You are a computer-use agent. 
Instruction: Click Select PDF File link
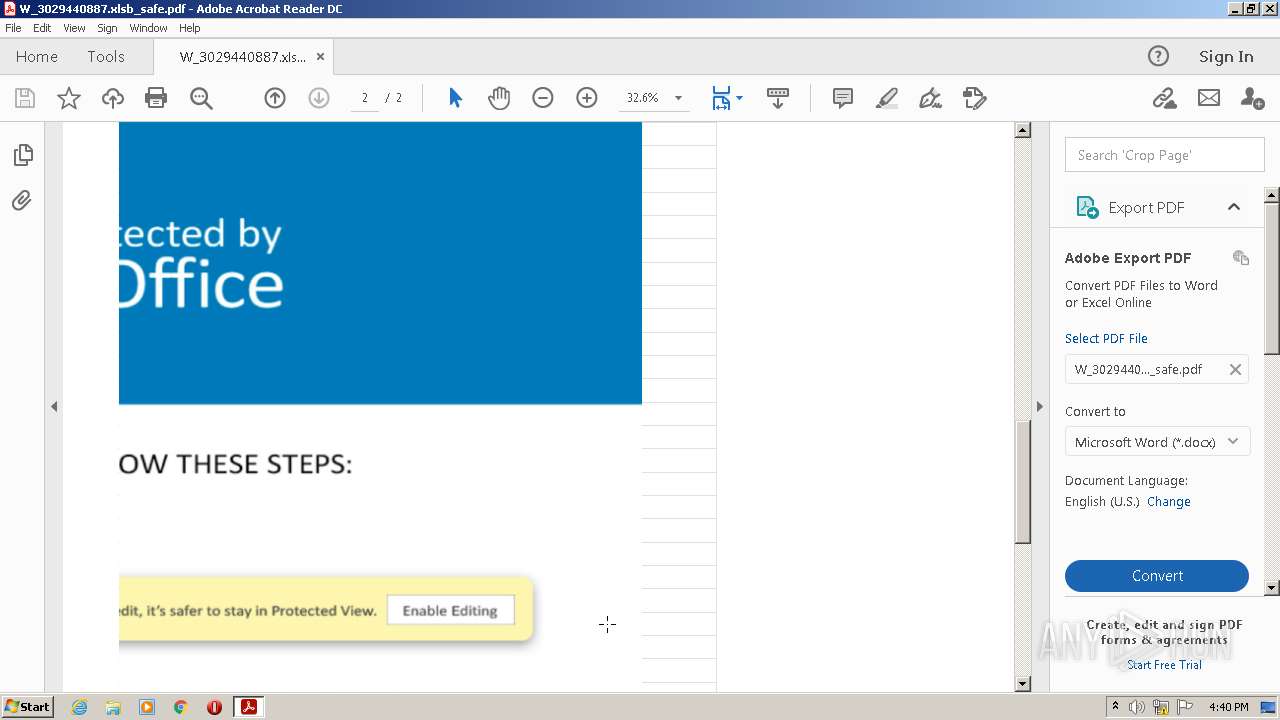pos(1106,338)
